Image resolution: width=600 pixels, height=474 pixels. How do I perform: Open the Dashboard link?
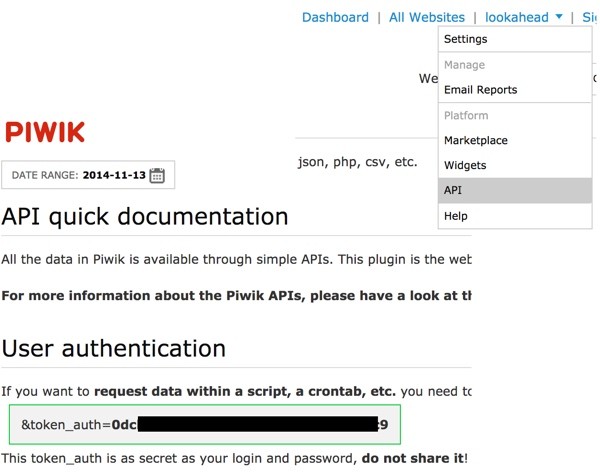(x=335, y=17)
